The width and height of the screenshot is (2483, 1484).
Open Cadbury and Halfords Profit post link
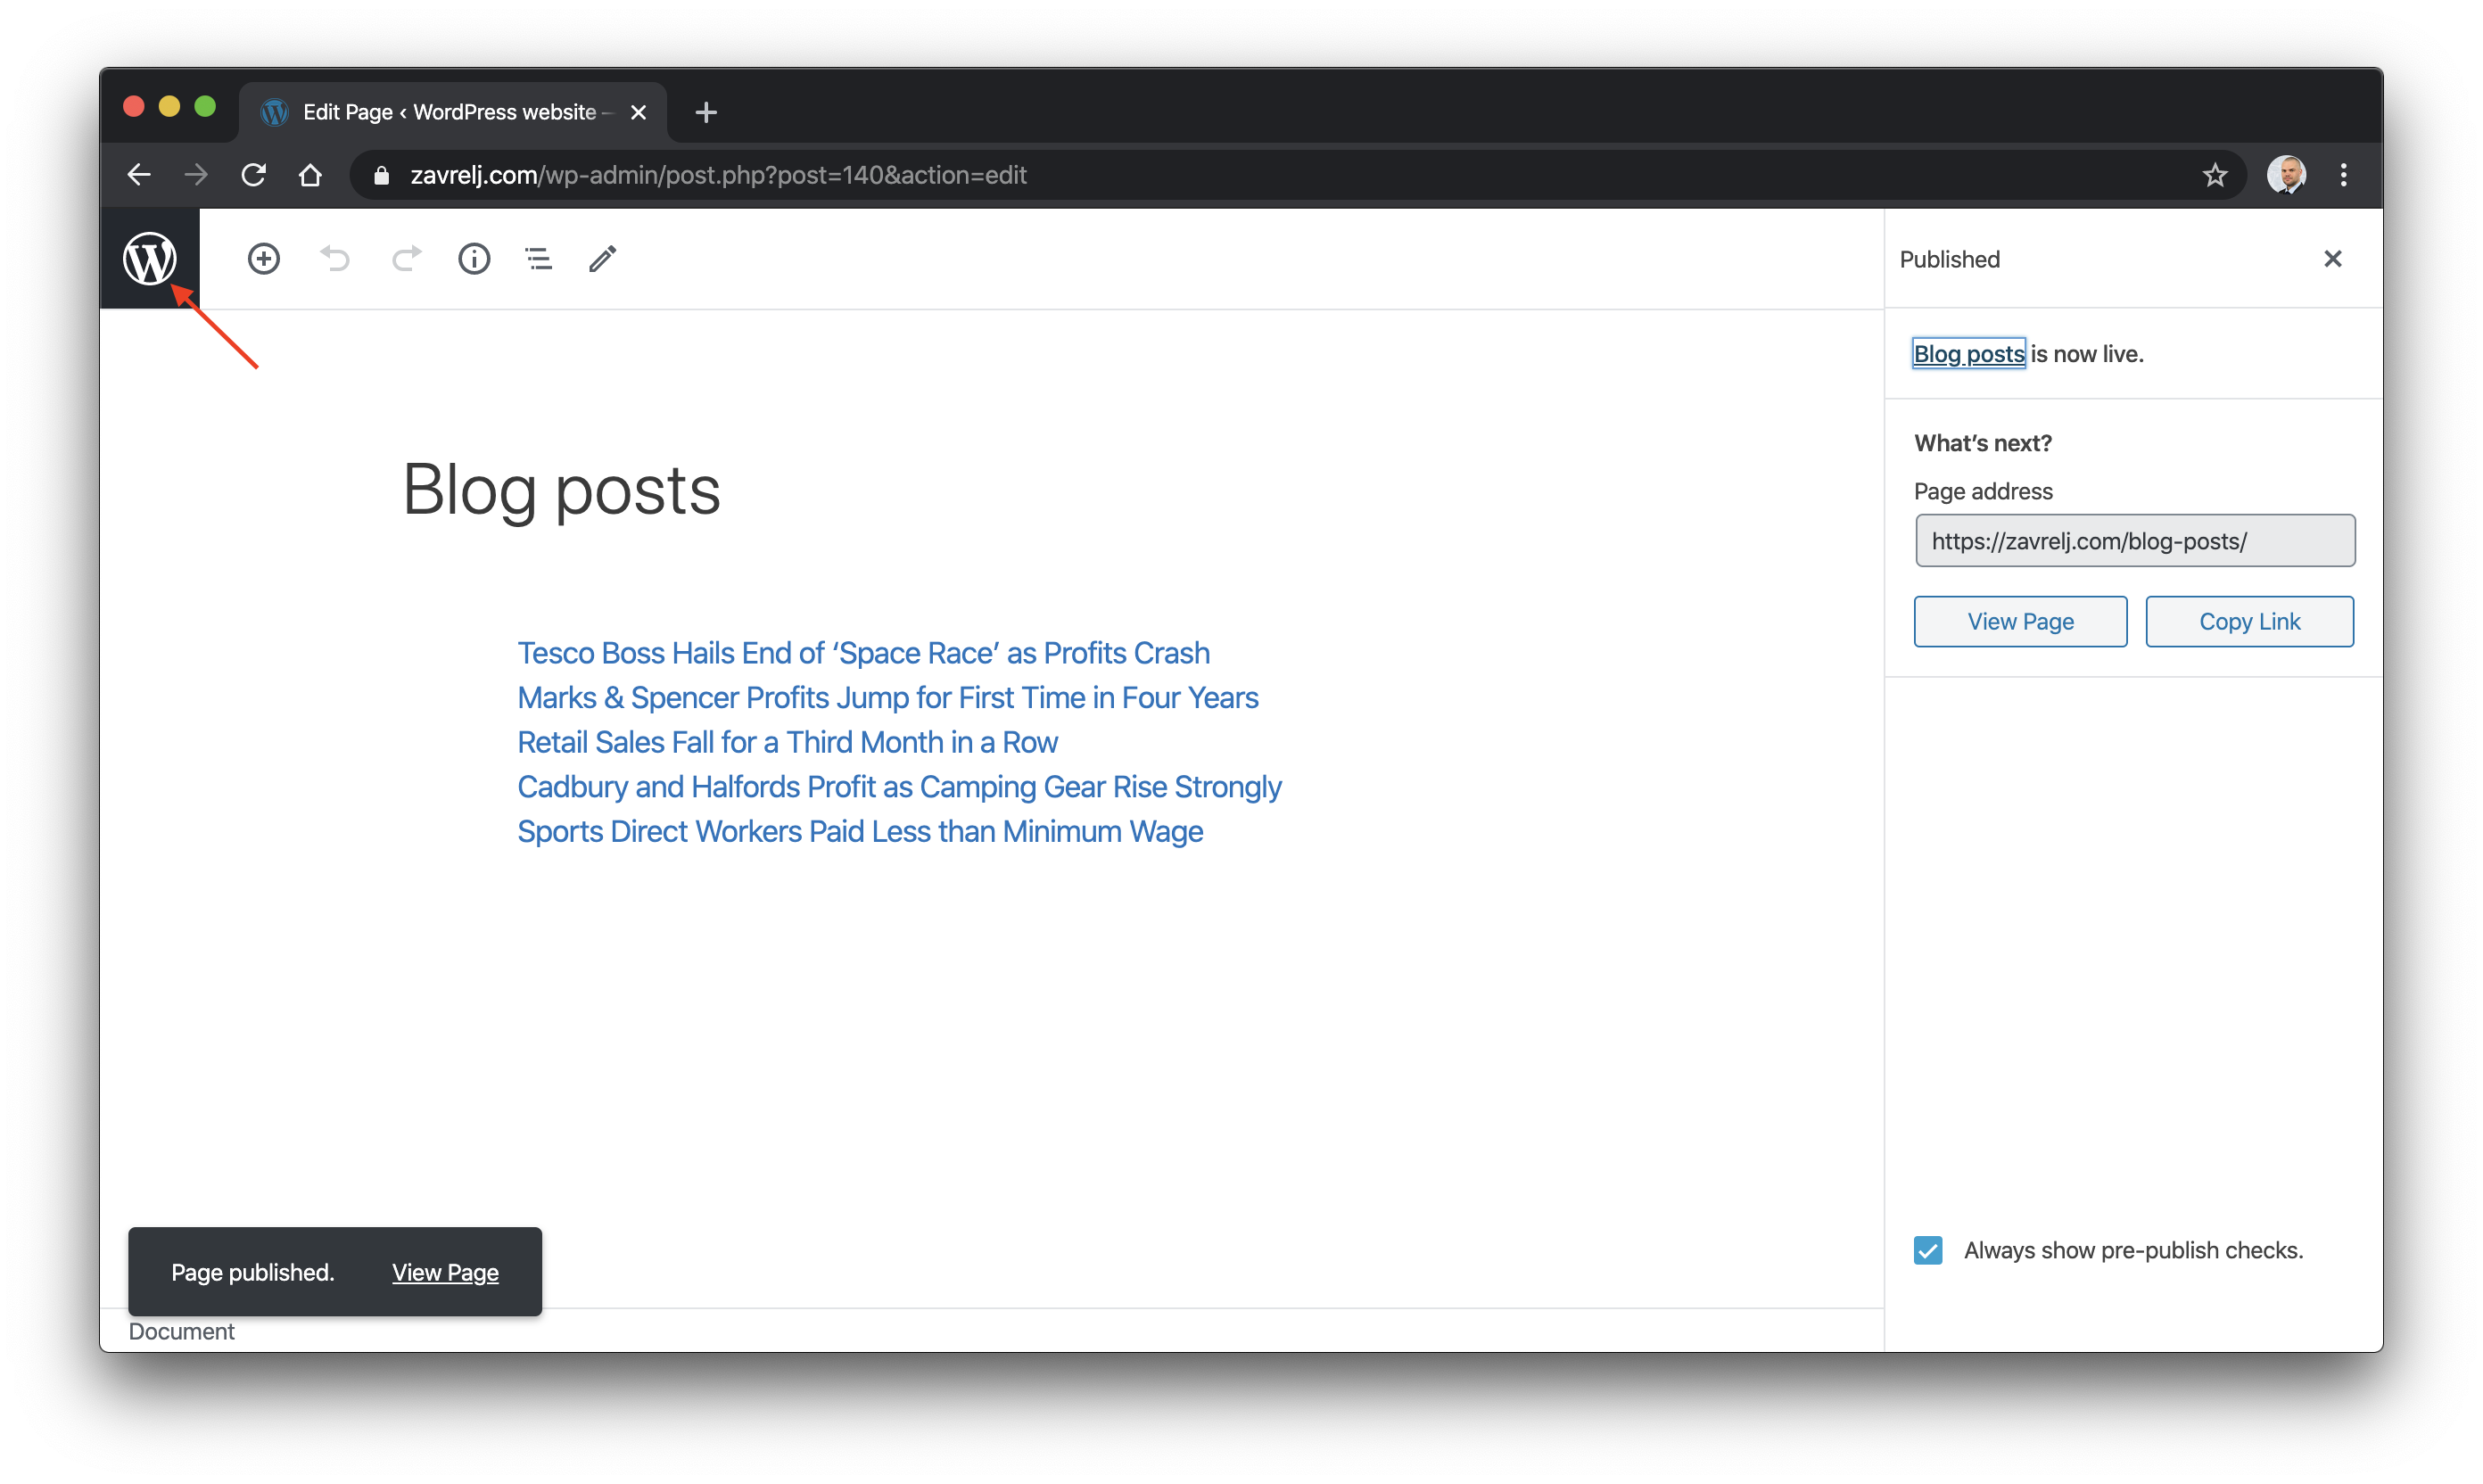899,787
